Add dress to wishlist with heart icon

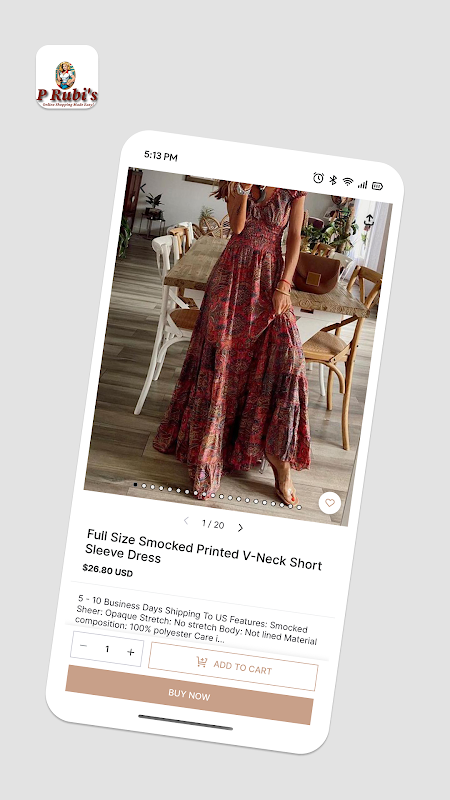point(330,503)
